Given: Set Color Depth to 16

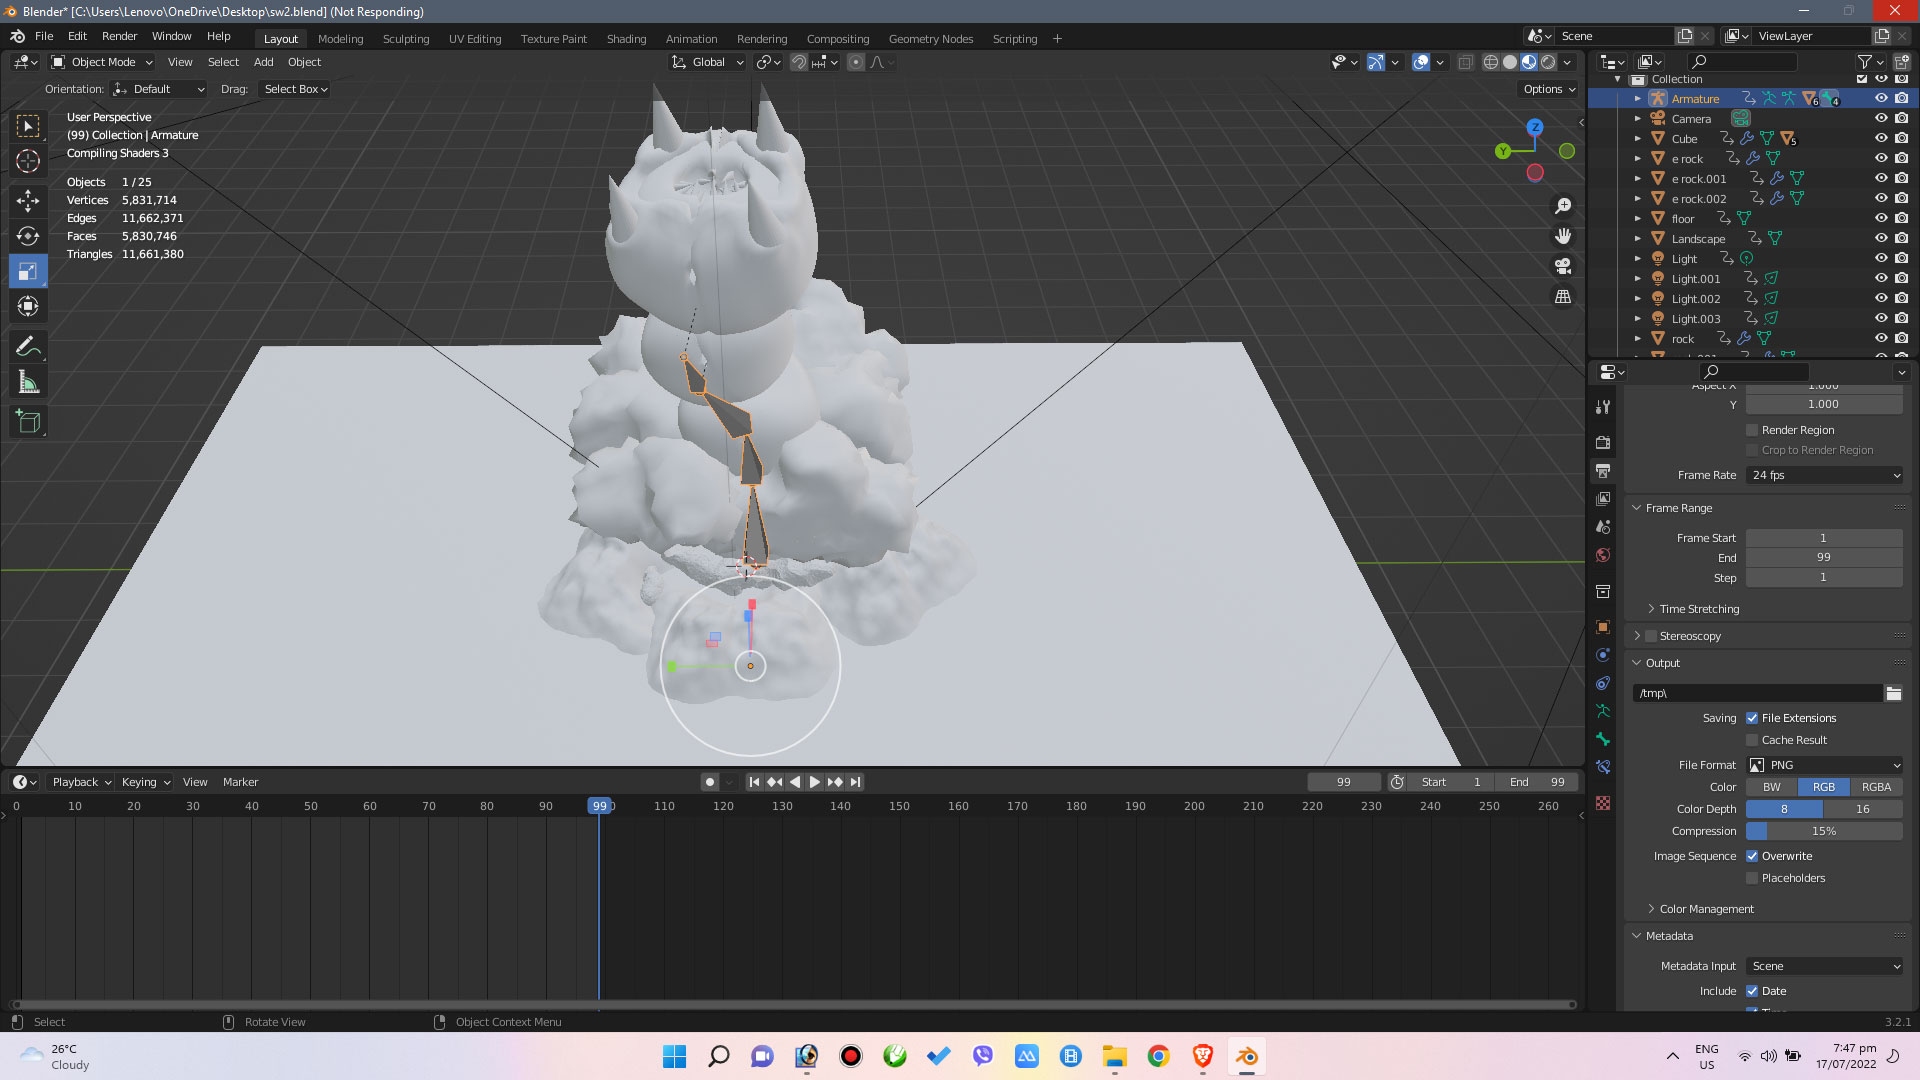Looking at the screenshot, I should tap(1863, 809).
